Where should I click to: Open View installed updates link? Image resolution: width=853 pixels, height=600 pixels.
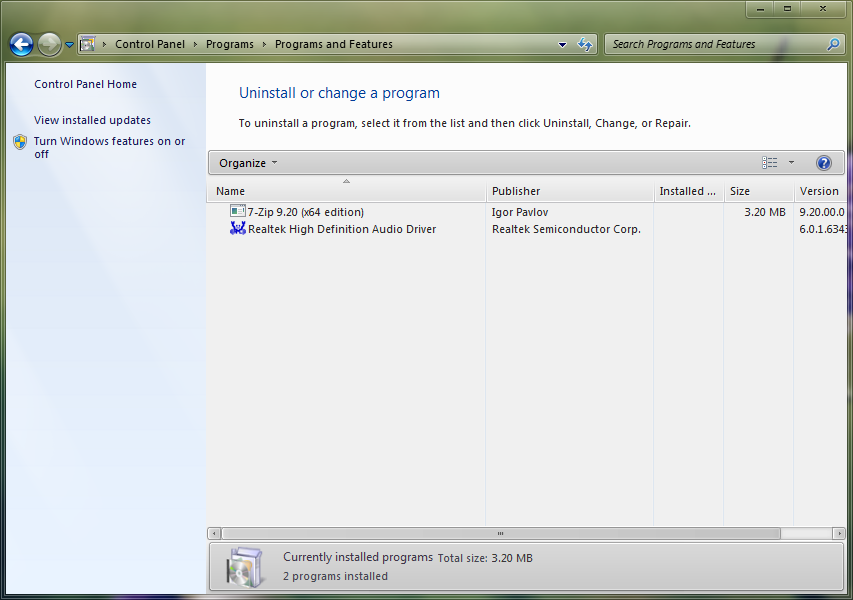click(x=92, y=120)
